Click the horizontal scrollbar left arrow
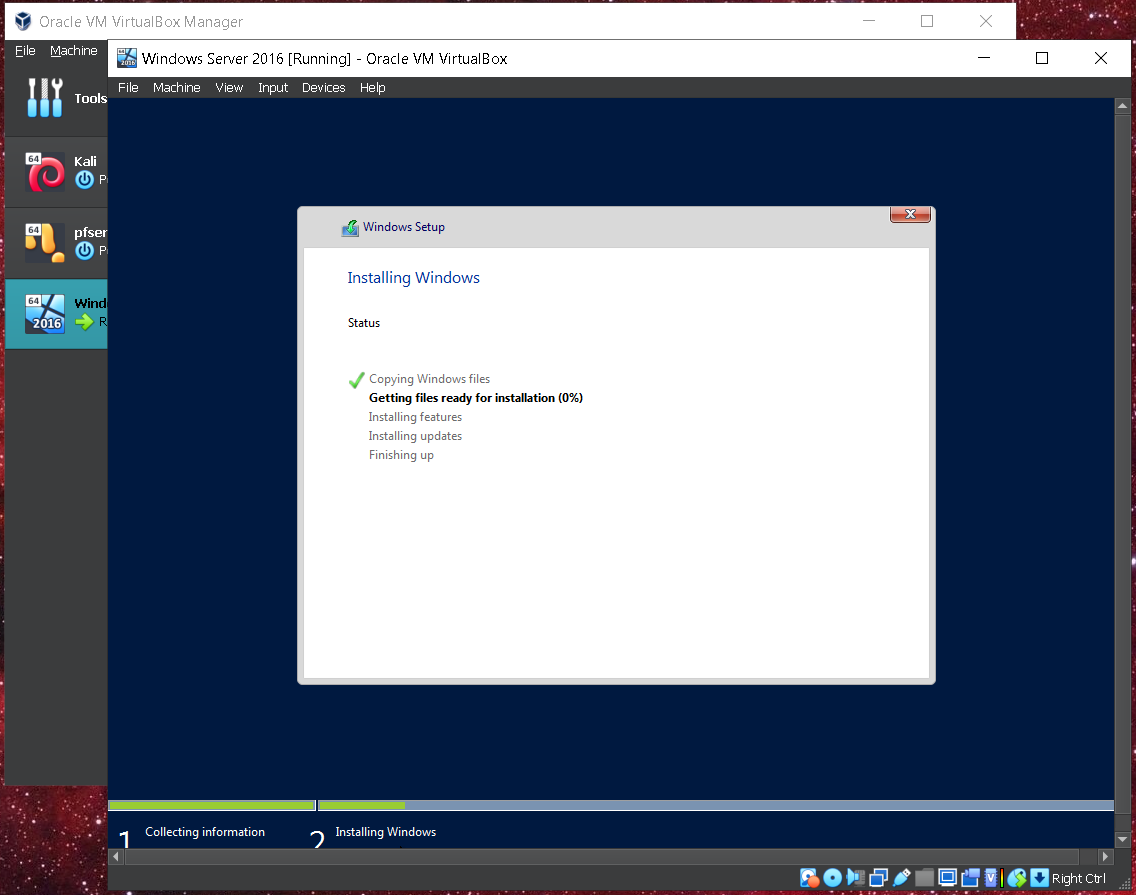This screenshot has width=1136, height=895. 116,857
